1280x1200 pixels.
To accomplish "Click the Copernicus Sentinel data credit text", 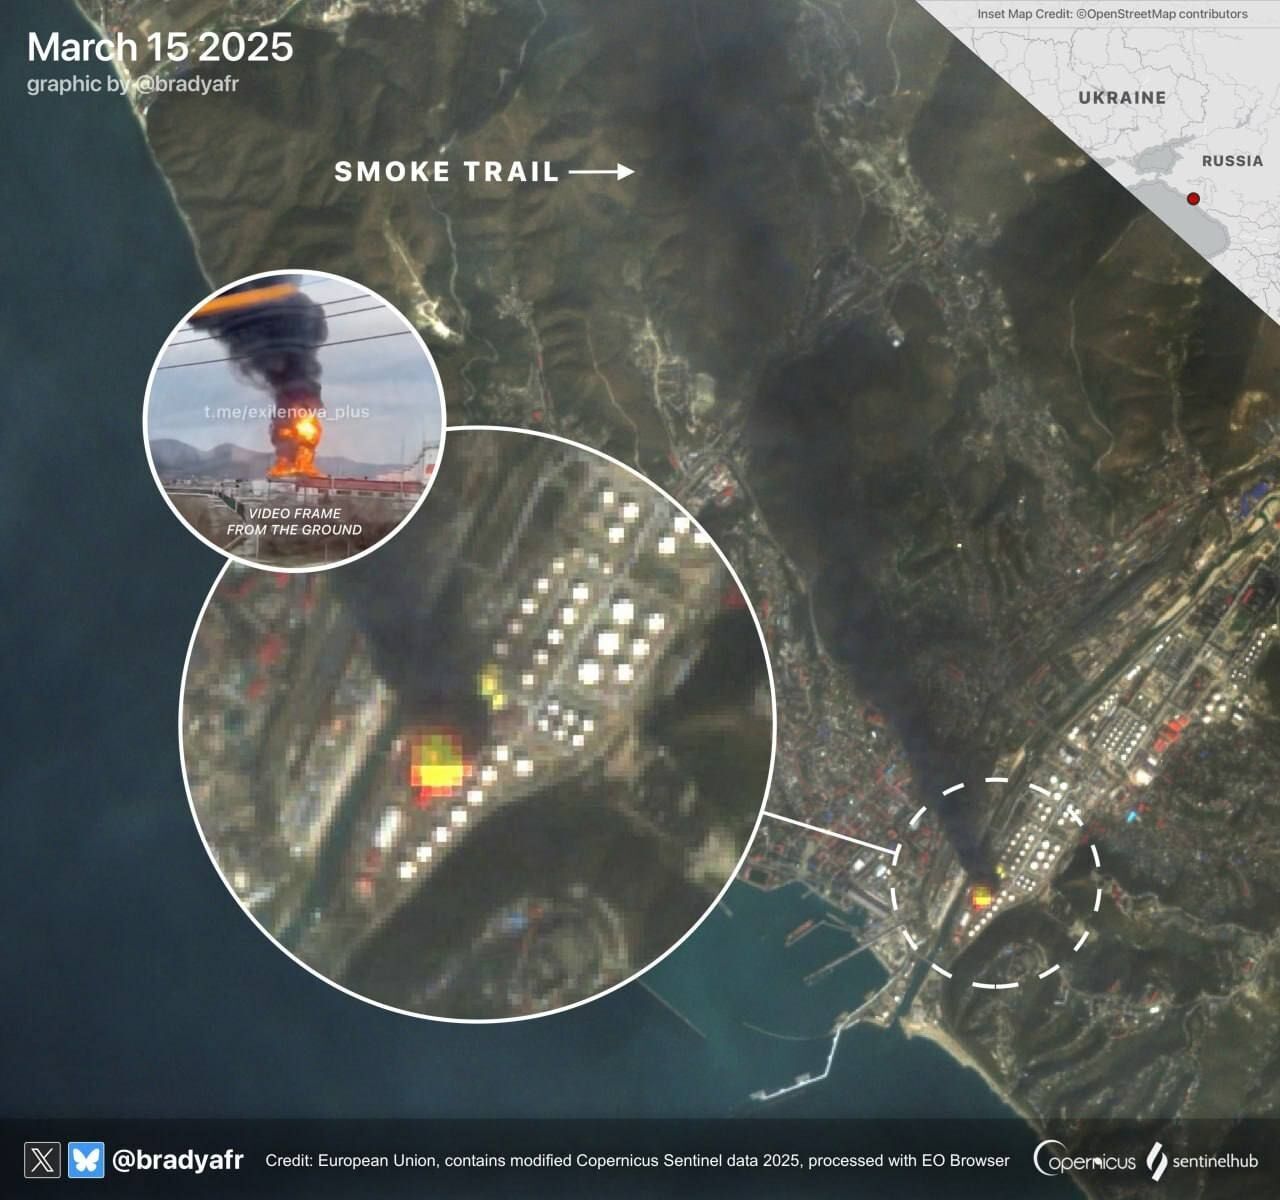I will [637, 1161].
